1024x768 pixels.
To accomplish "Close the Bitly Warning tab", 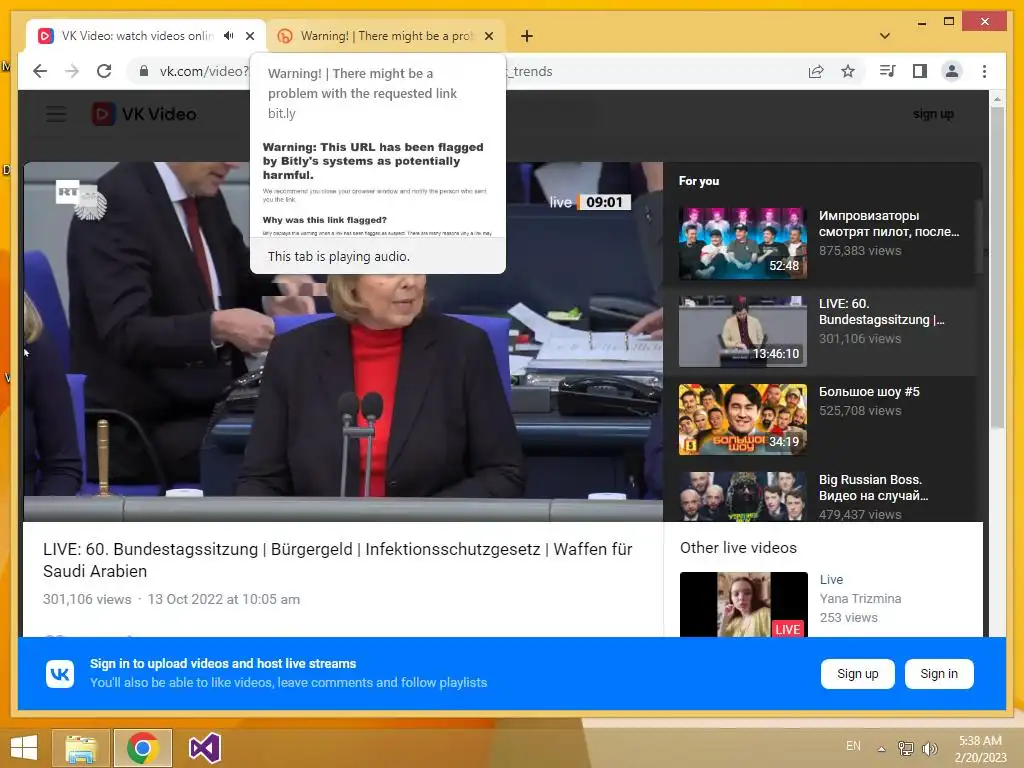I will 488,36.
